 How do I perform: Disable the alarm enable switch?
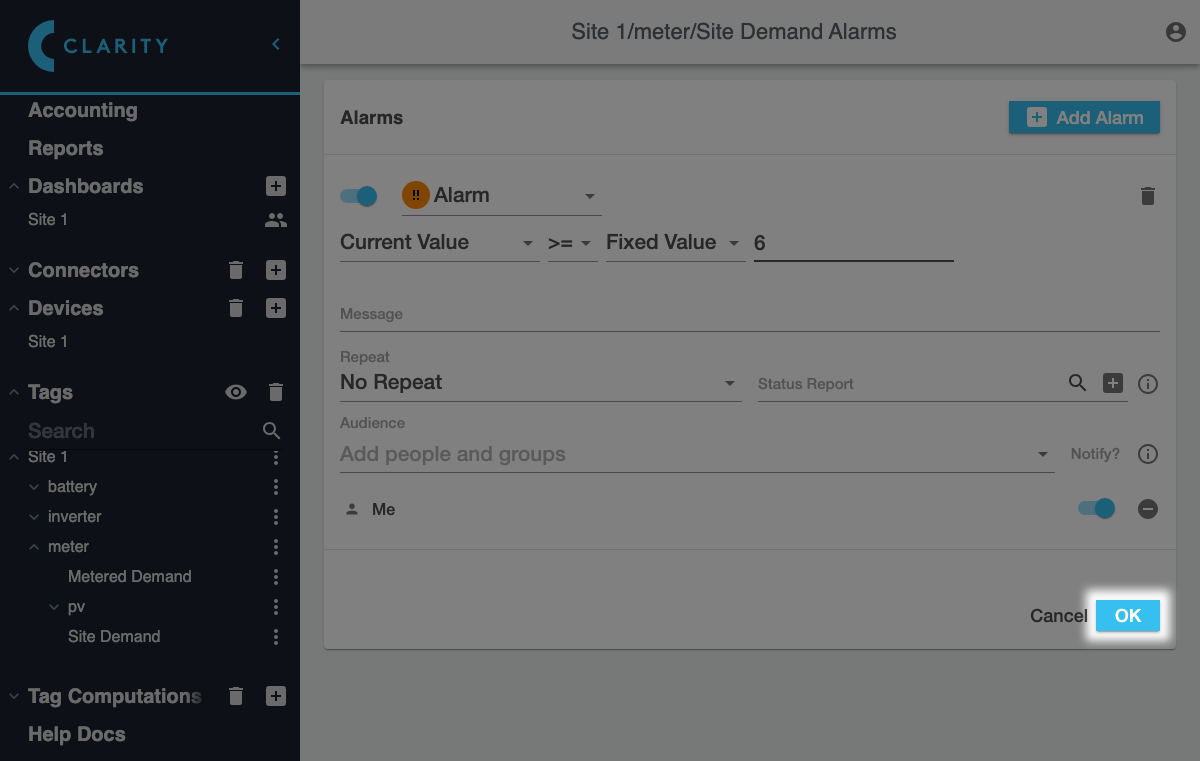[x=359, y=196]
